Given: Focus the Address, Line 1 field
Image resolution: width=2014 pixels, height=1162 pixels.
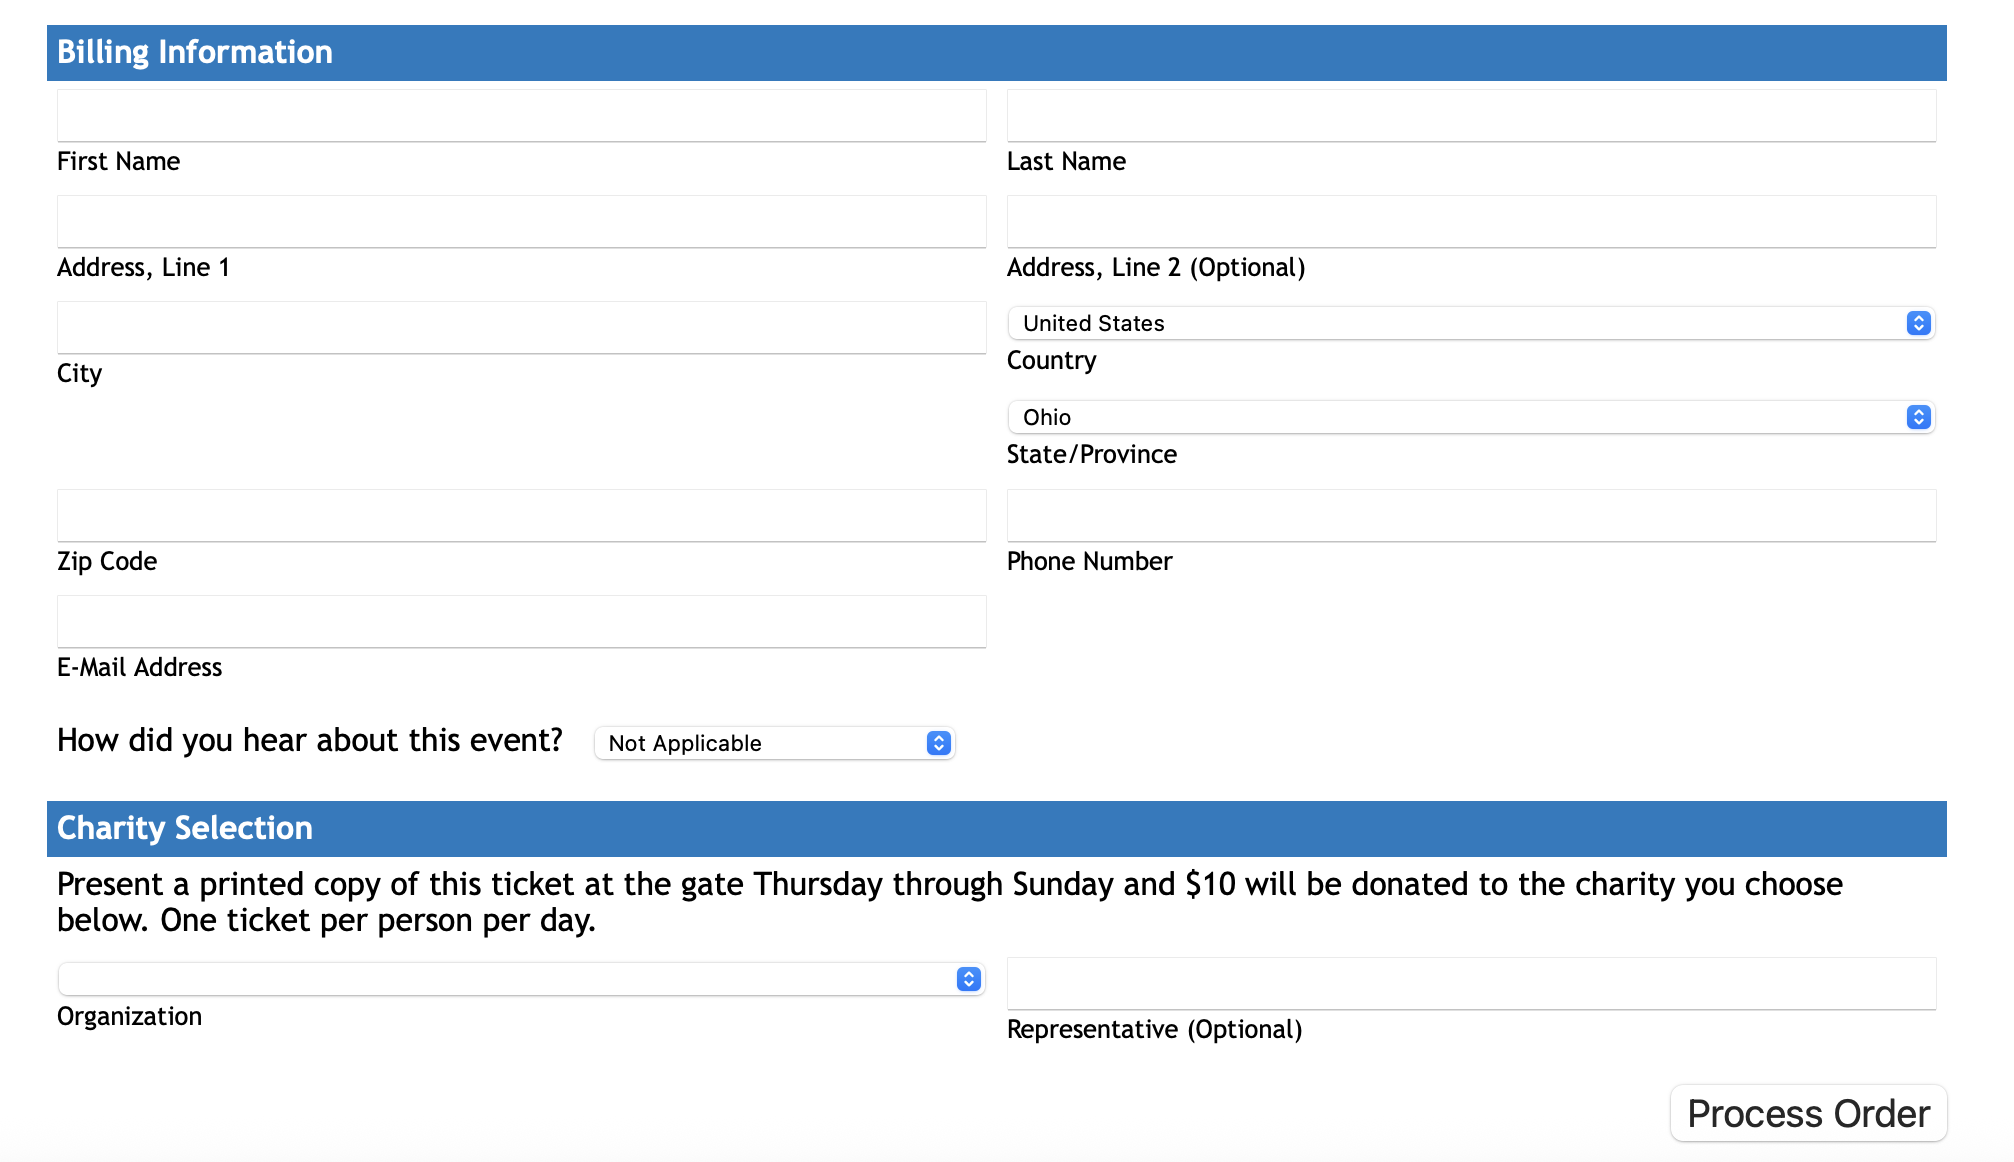Looking at the screenshot, I should click(521, 222).
